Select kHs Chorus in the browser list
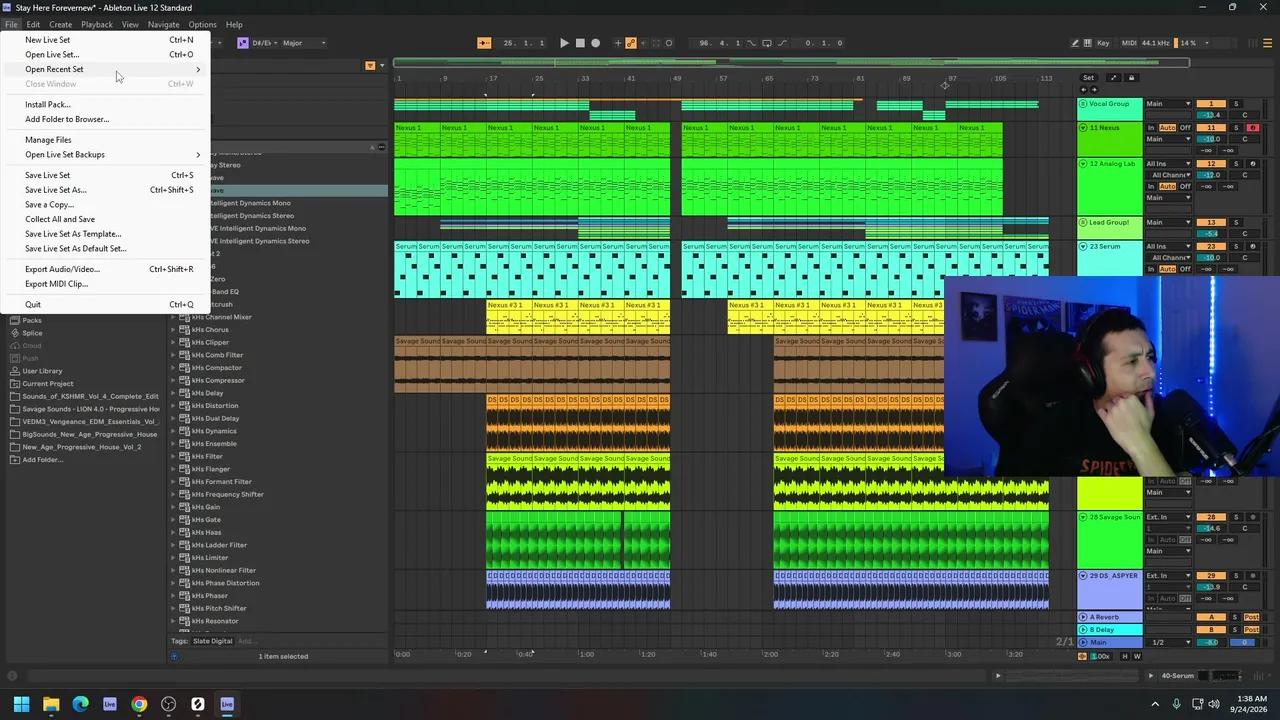Image resolution: width=1280 pixels, height=720 pixels. 210,330
